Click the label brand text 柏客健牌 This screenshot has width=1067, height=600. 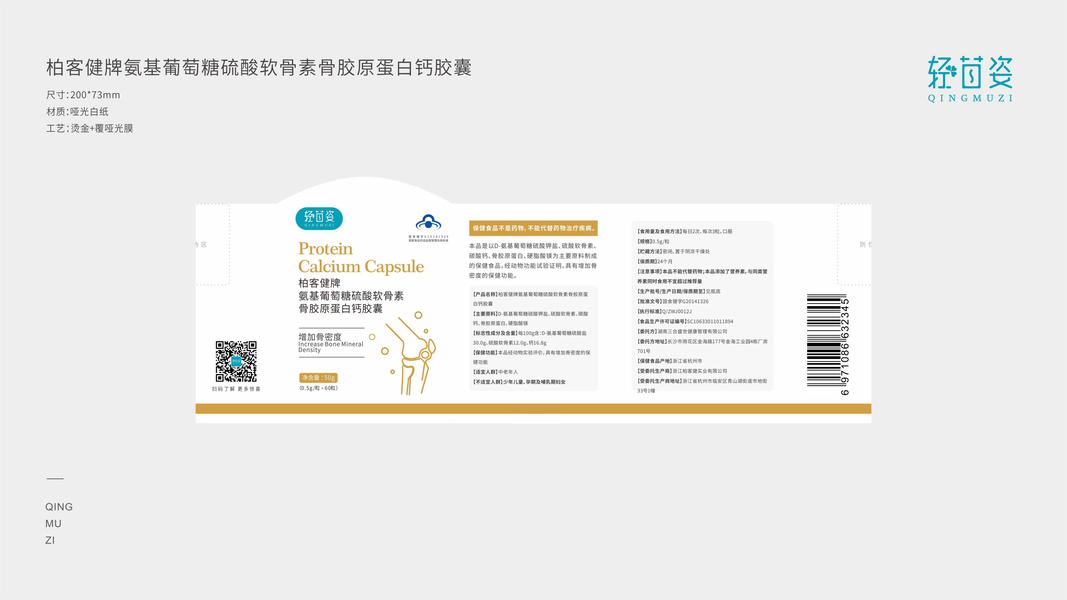click(319, 283)
